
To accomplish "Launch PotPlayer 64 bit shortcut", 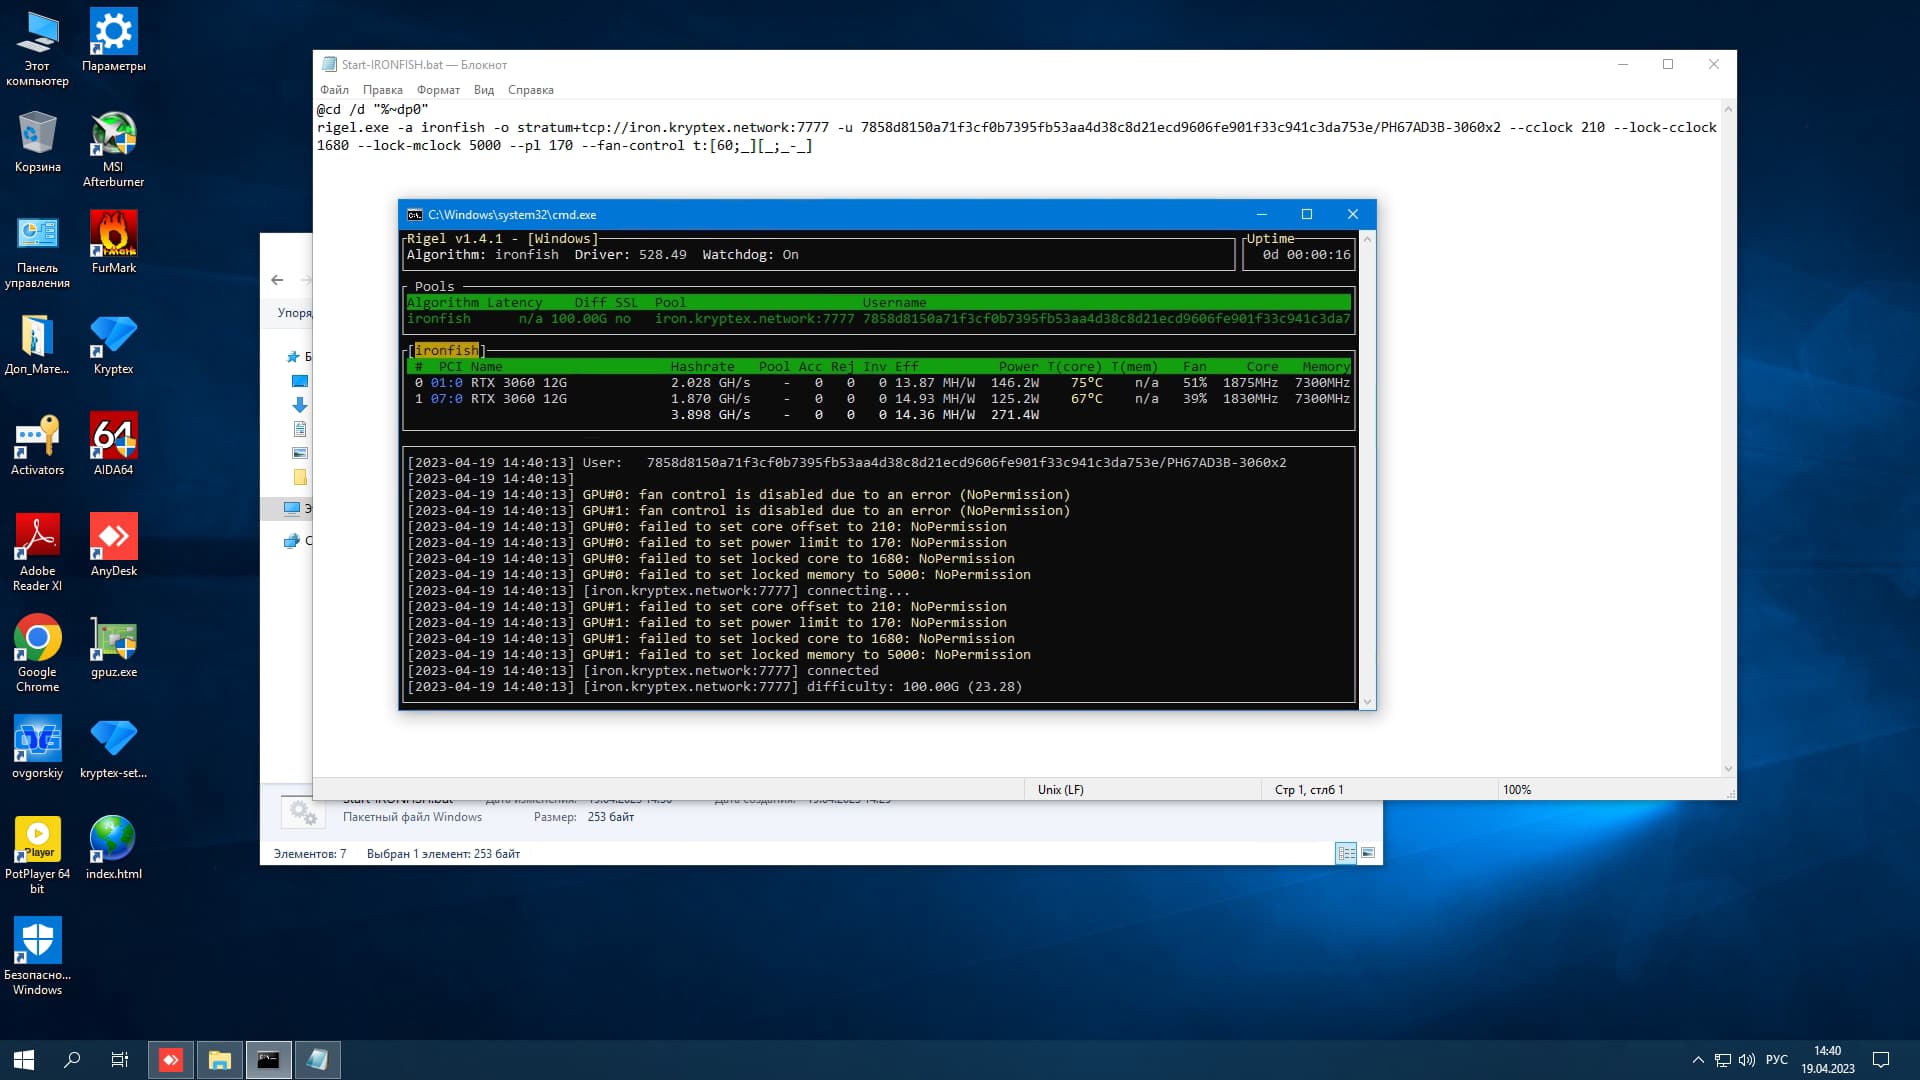I will click(37, 856).
